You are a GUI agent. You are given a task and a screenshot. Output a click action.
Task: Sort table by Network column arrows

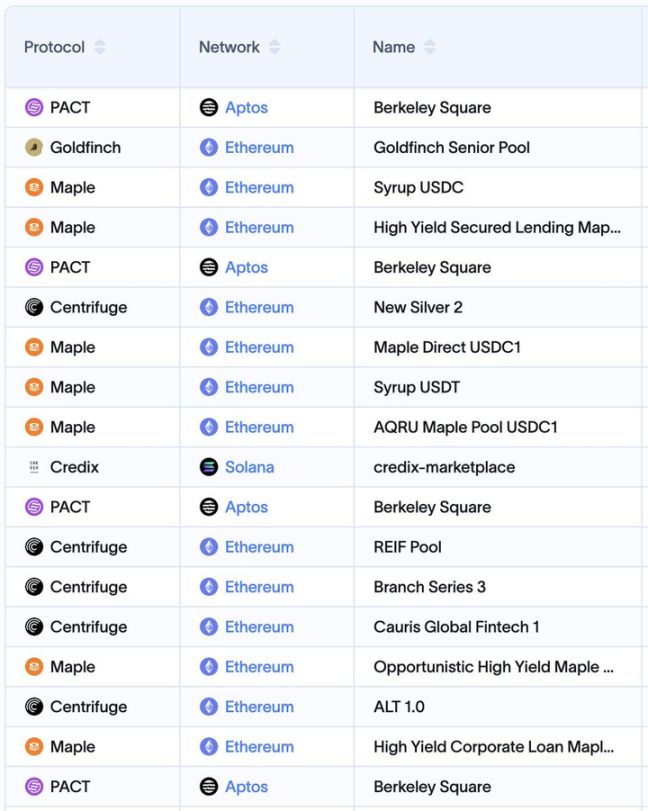[x=275, y=47]
